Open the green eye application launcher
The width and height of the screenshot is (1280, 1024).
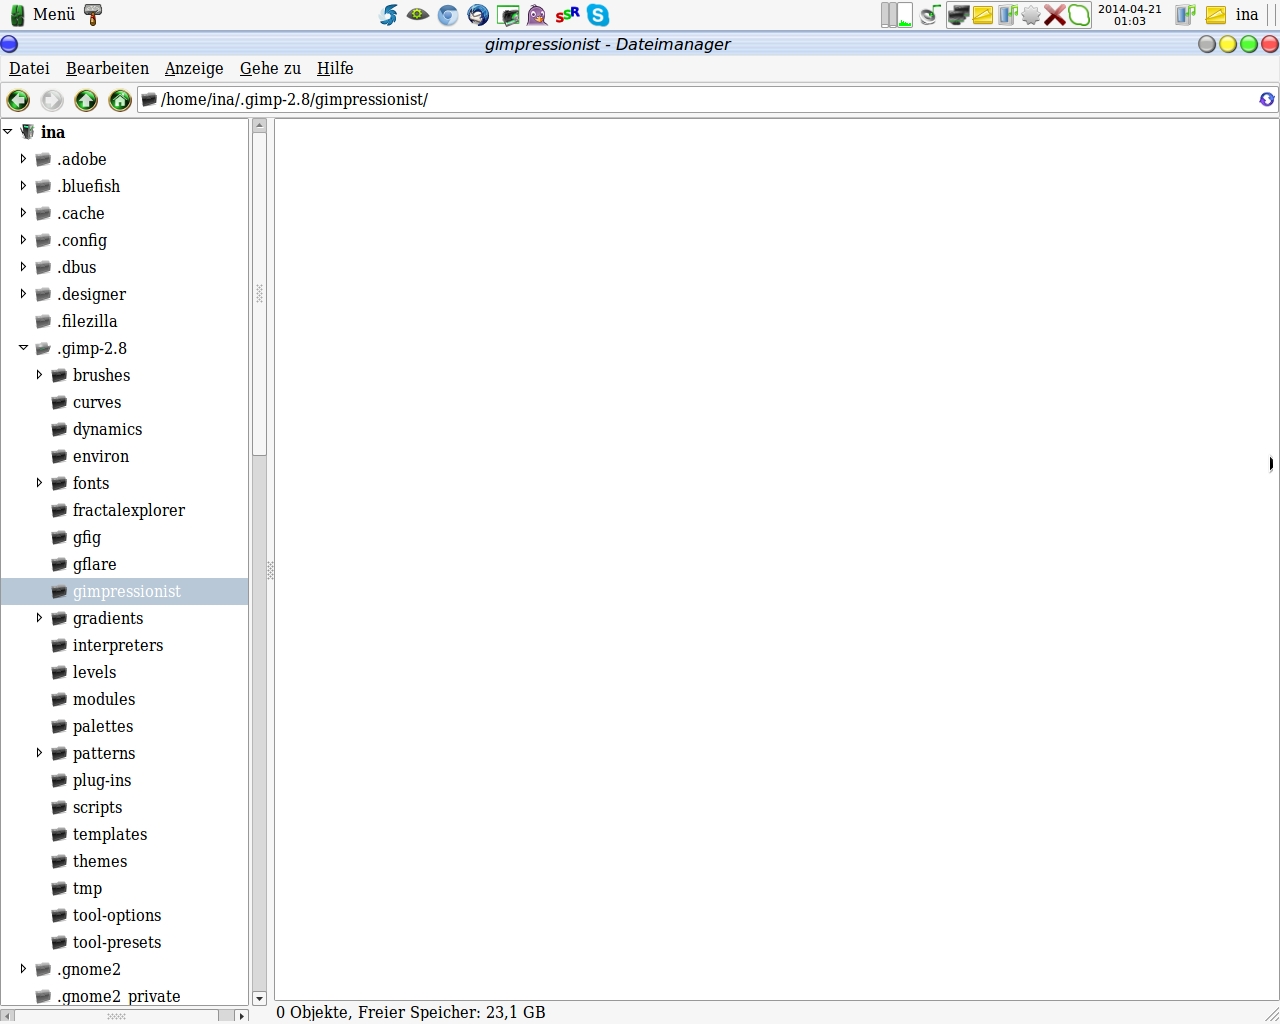[418, 15]
